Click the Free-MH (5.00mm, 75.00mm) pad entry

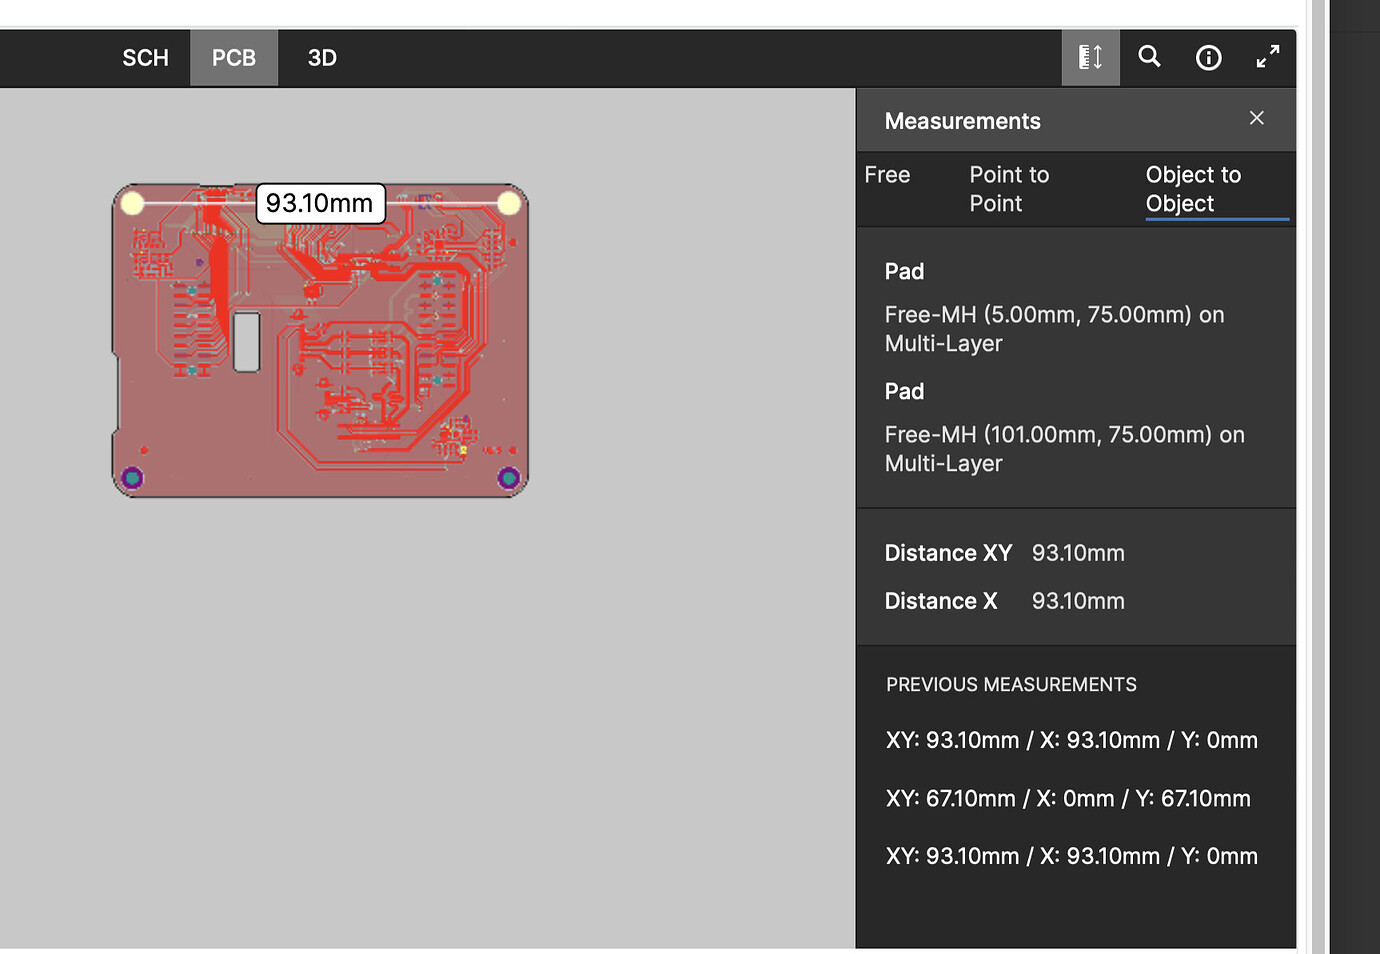pyautogui.click(x=1053, y=328)
